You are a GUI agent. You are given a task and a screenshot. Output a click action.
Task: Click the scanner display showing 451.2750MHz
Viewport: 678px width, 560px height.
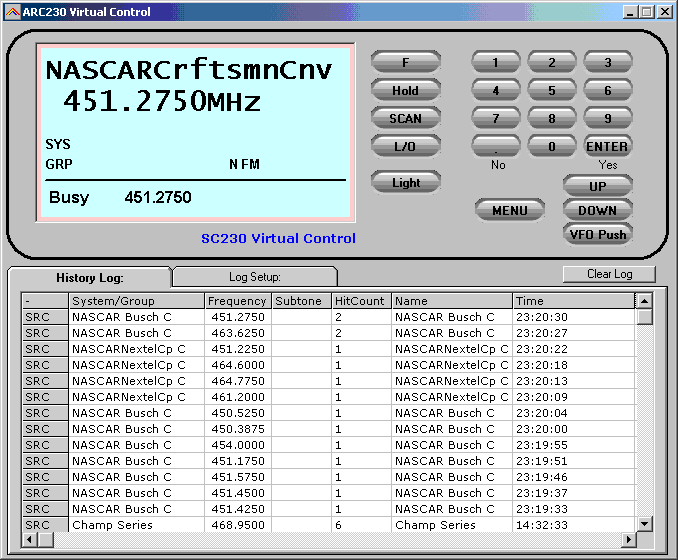195,133
